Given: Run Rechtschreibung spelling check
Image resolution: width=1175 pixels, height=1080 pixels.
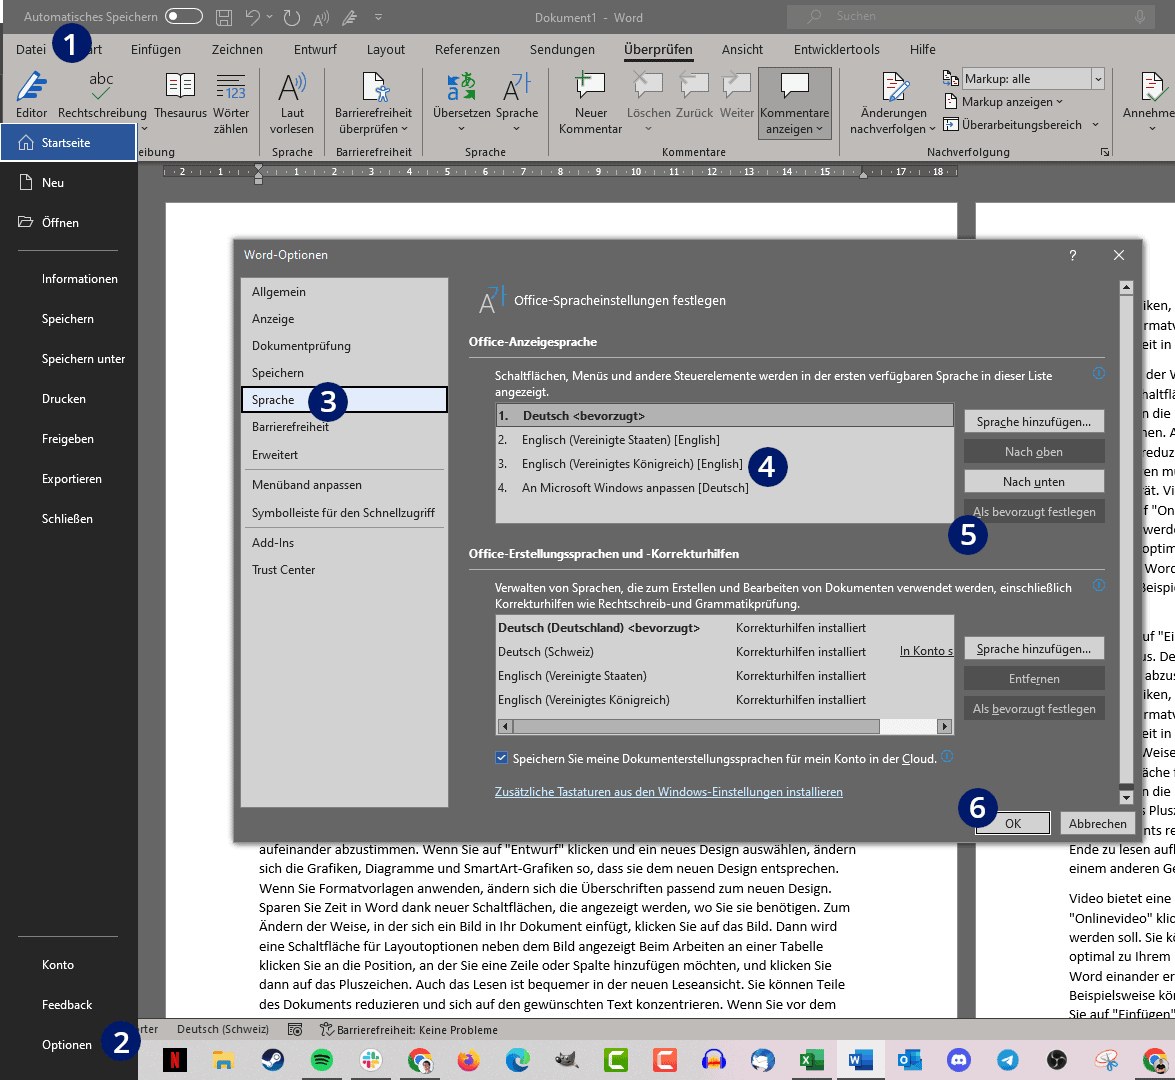Looking at the screenshot, I should (102, 95).
